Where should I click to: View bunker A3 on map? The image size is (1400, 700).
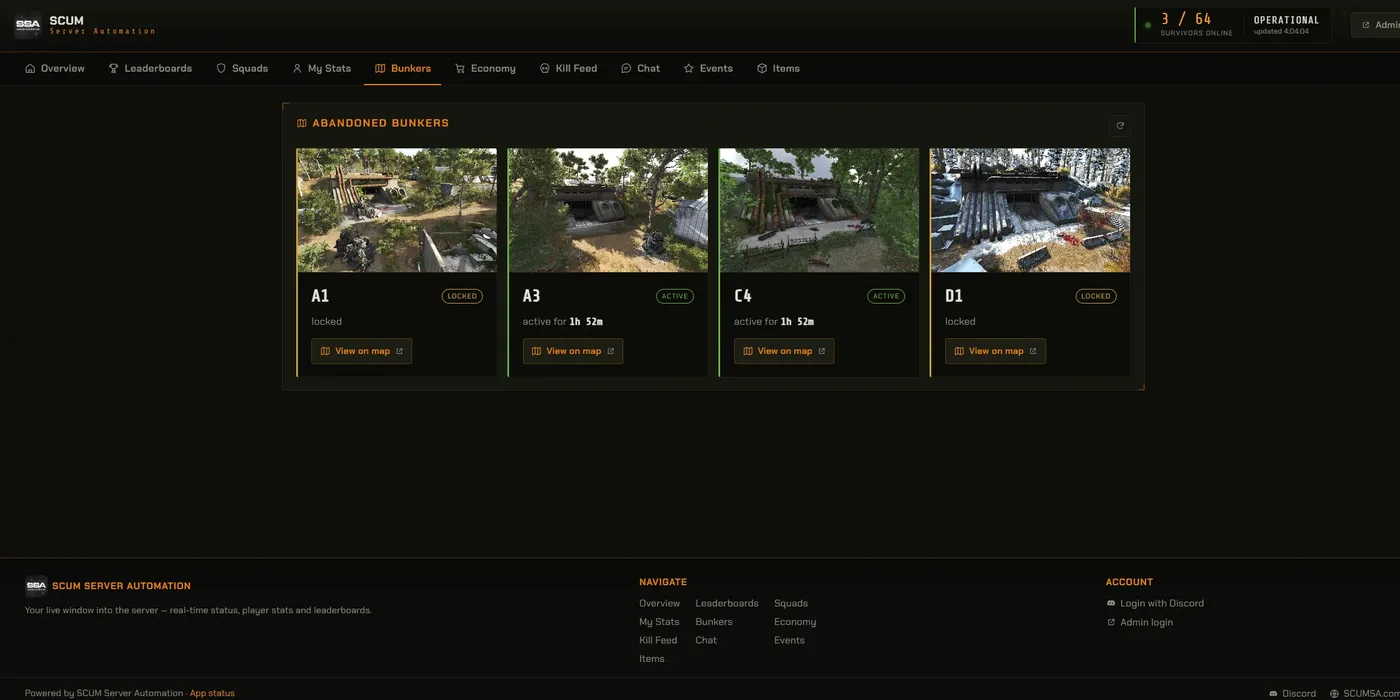573,351
